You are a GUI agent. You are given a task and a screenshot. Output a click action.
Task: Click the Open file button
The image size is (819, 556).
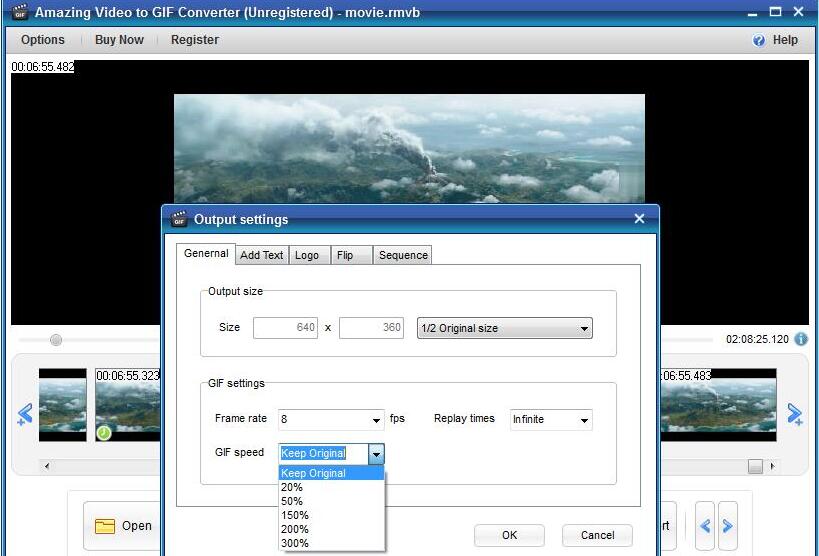(123, 526)
